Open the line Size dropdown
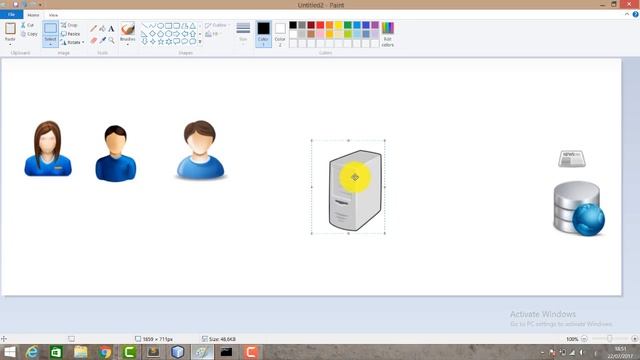Viewport: 640px width, 360px height. tap(243, 33)
